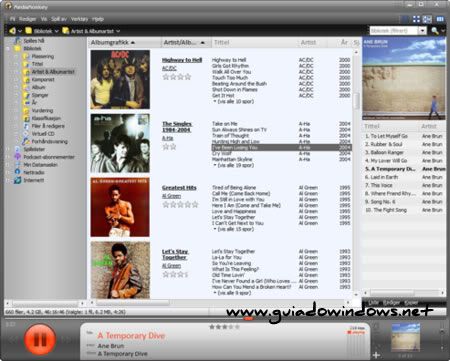Viewport: 450px width, 361px height.
Task: Expand all 10 tracks of Highway to Hell
Action: [x=233, y=101]
